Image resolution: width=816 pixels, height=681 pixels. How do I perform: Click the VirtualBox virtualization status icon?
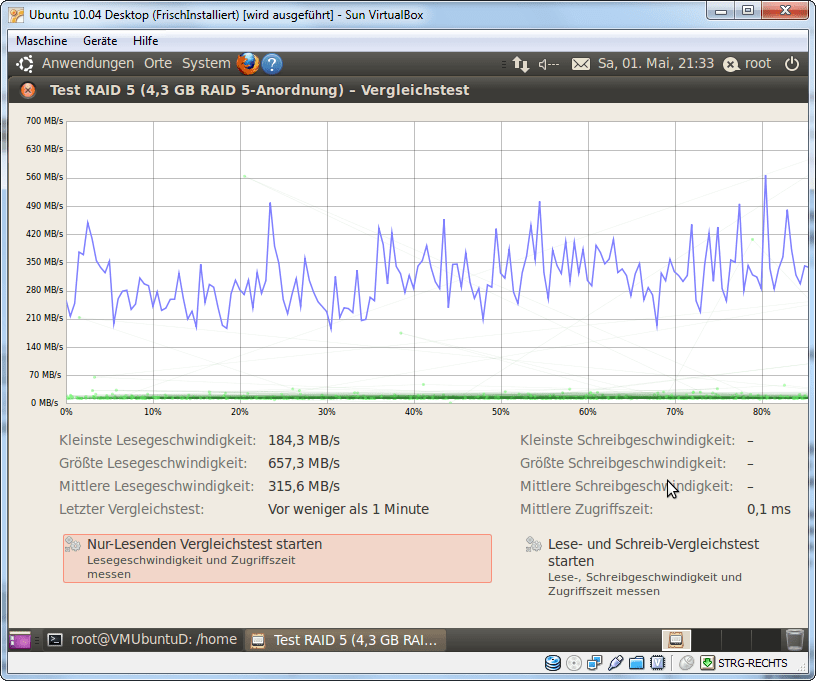(x=657, y=663)
